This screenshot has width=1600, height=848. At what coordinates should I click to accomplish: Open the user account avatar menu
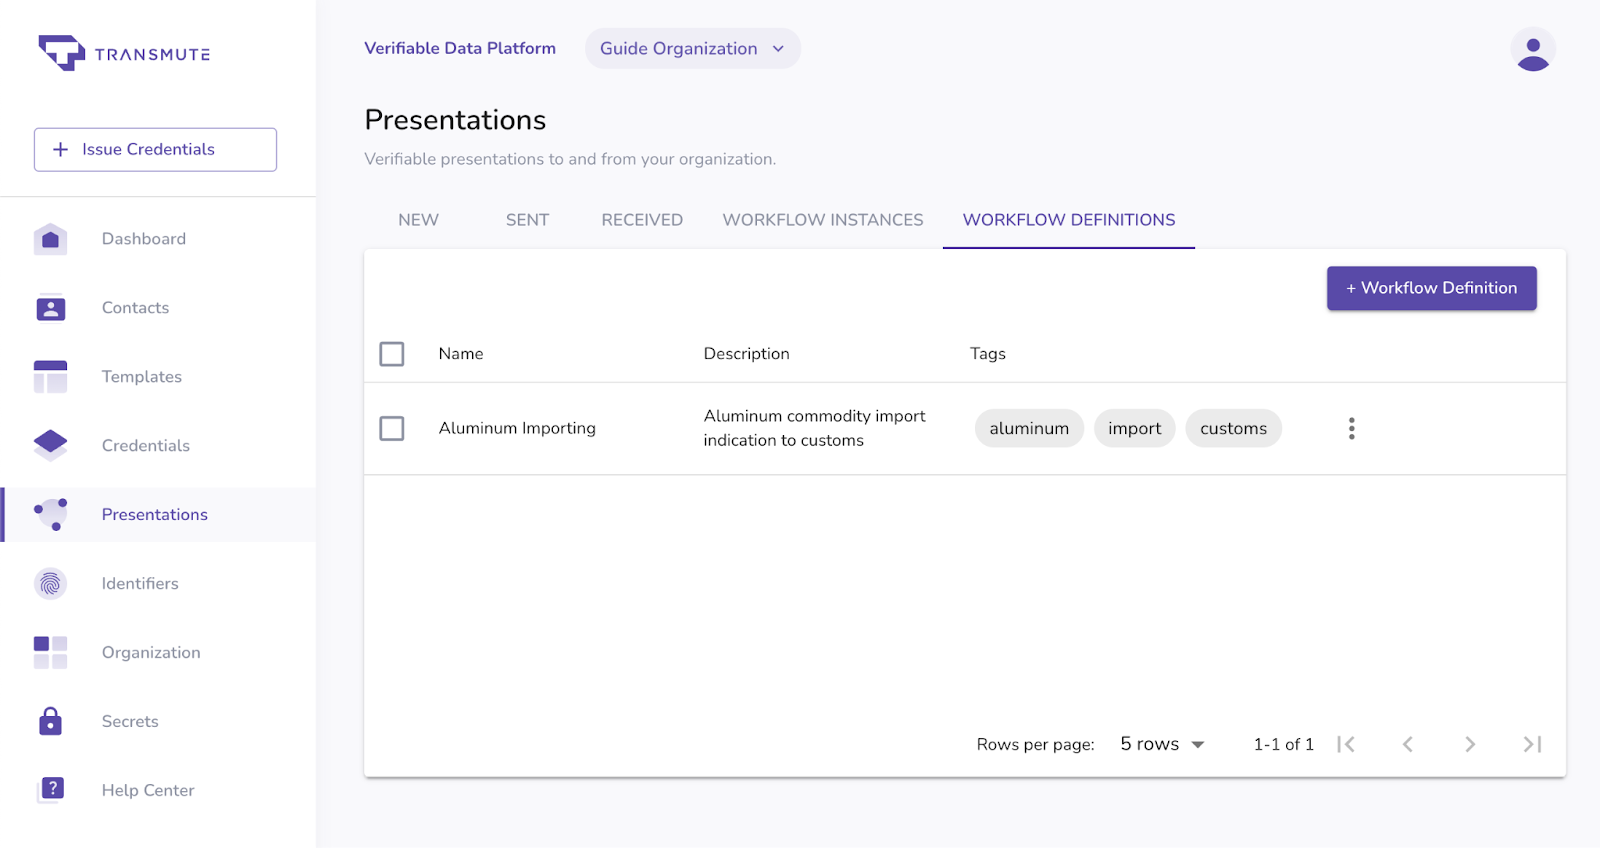(1533, 50)
